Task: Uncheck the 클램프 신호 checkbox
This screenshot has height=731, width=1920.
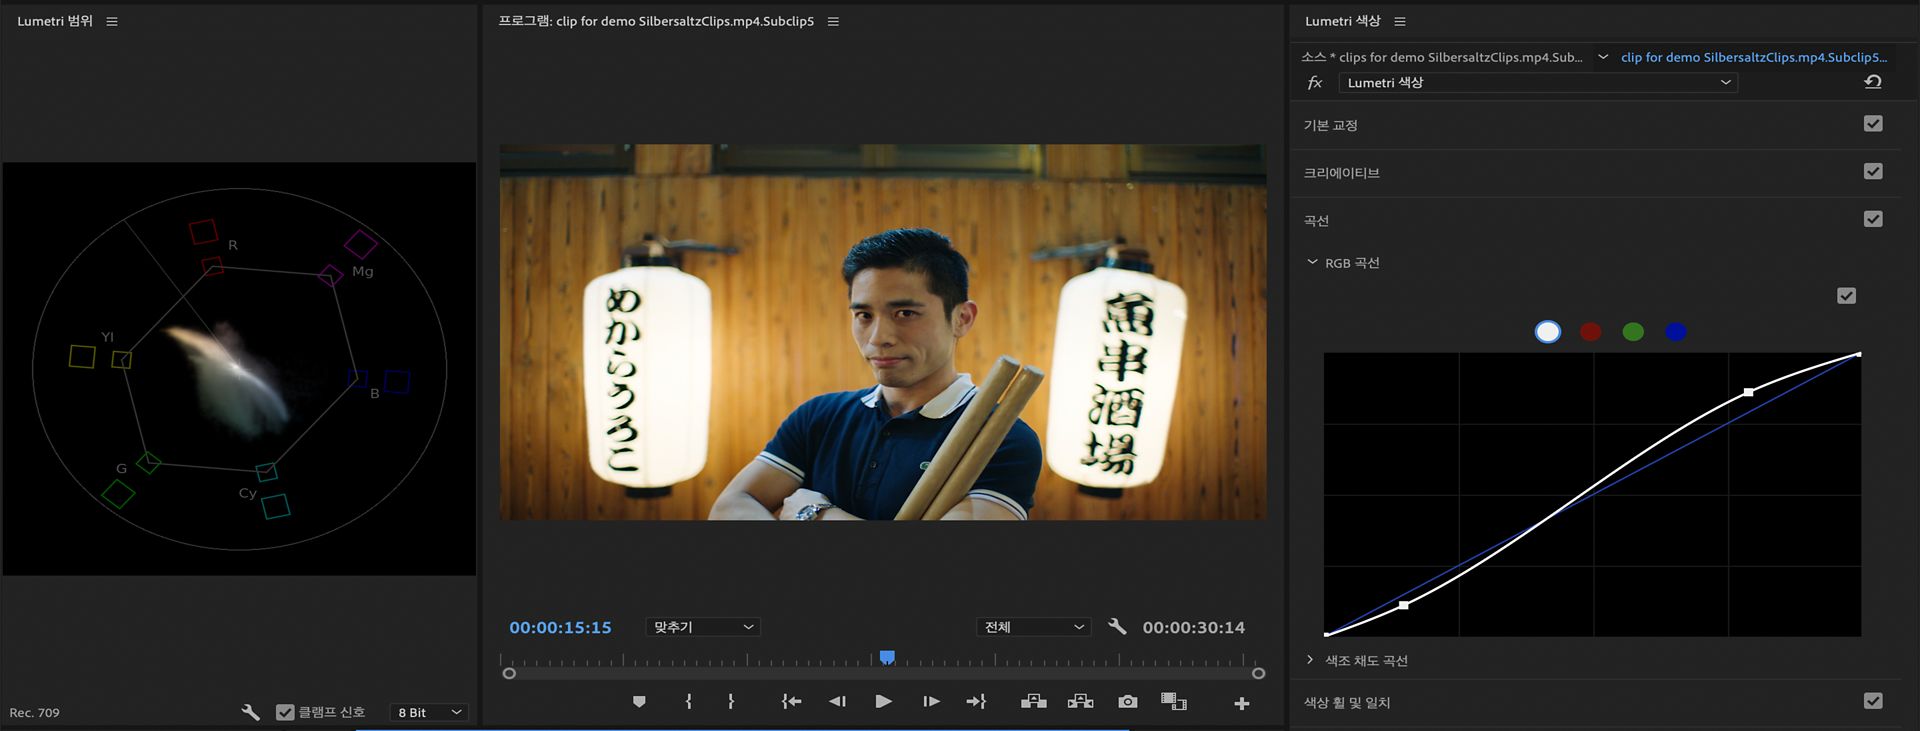Action: tap(285, 712)
